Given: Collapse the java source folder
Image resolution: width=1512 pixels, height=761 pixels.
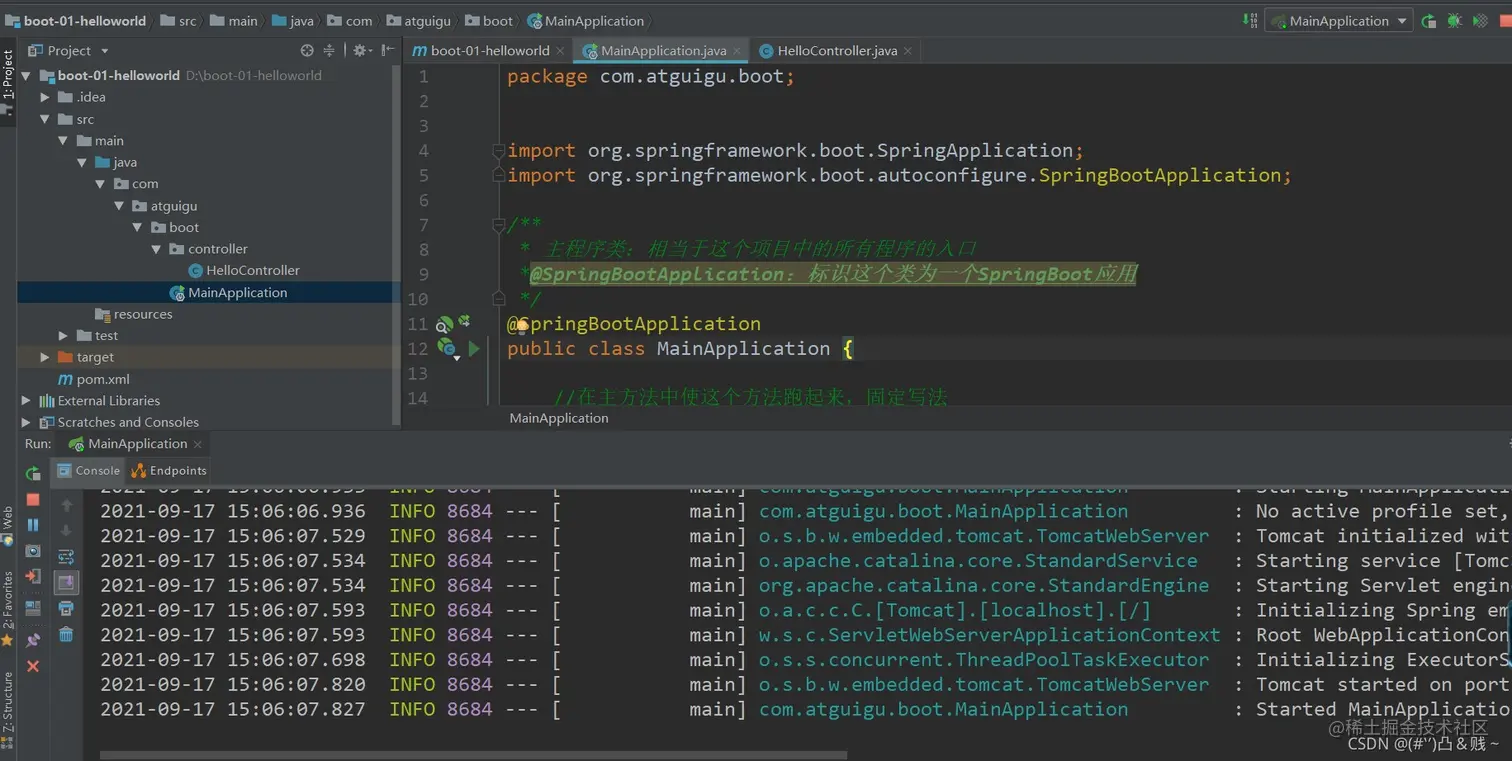Looking at the screenshot, I should [82, 162].
